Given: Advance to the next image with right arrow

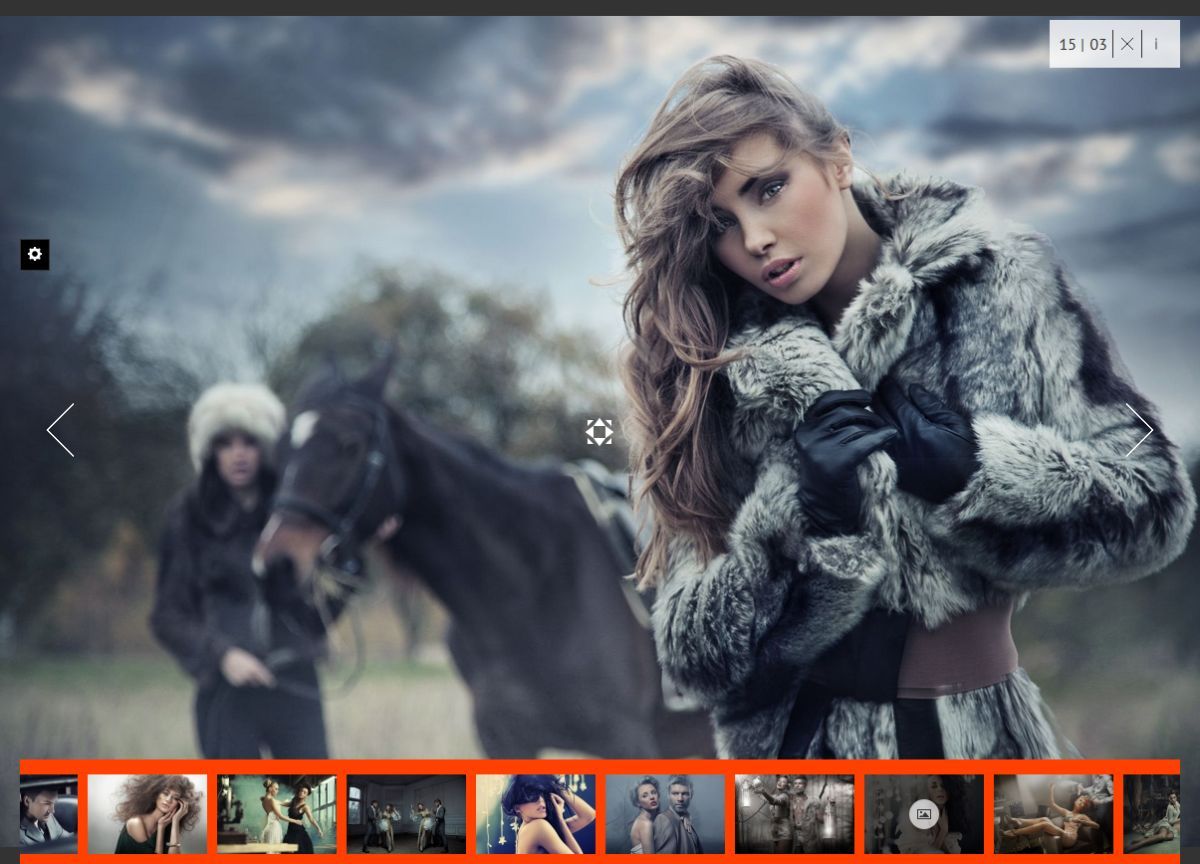Looking at the screenshot, I should [1139, 430].
